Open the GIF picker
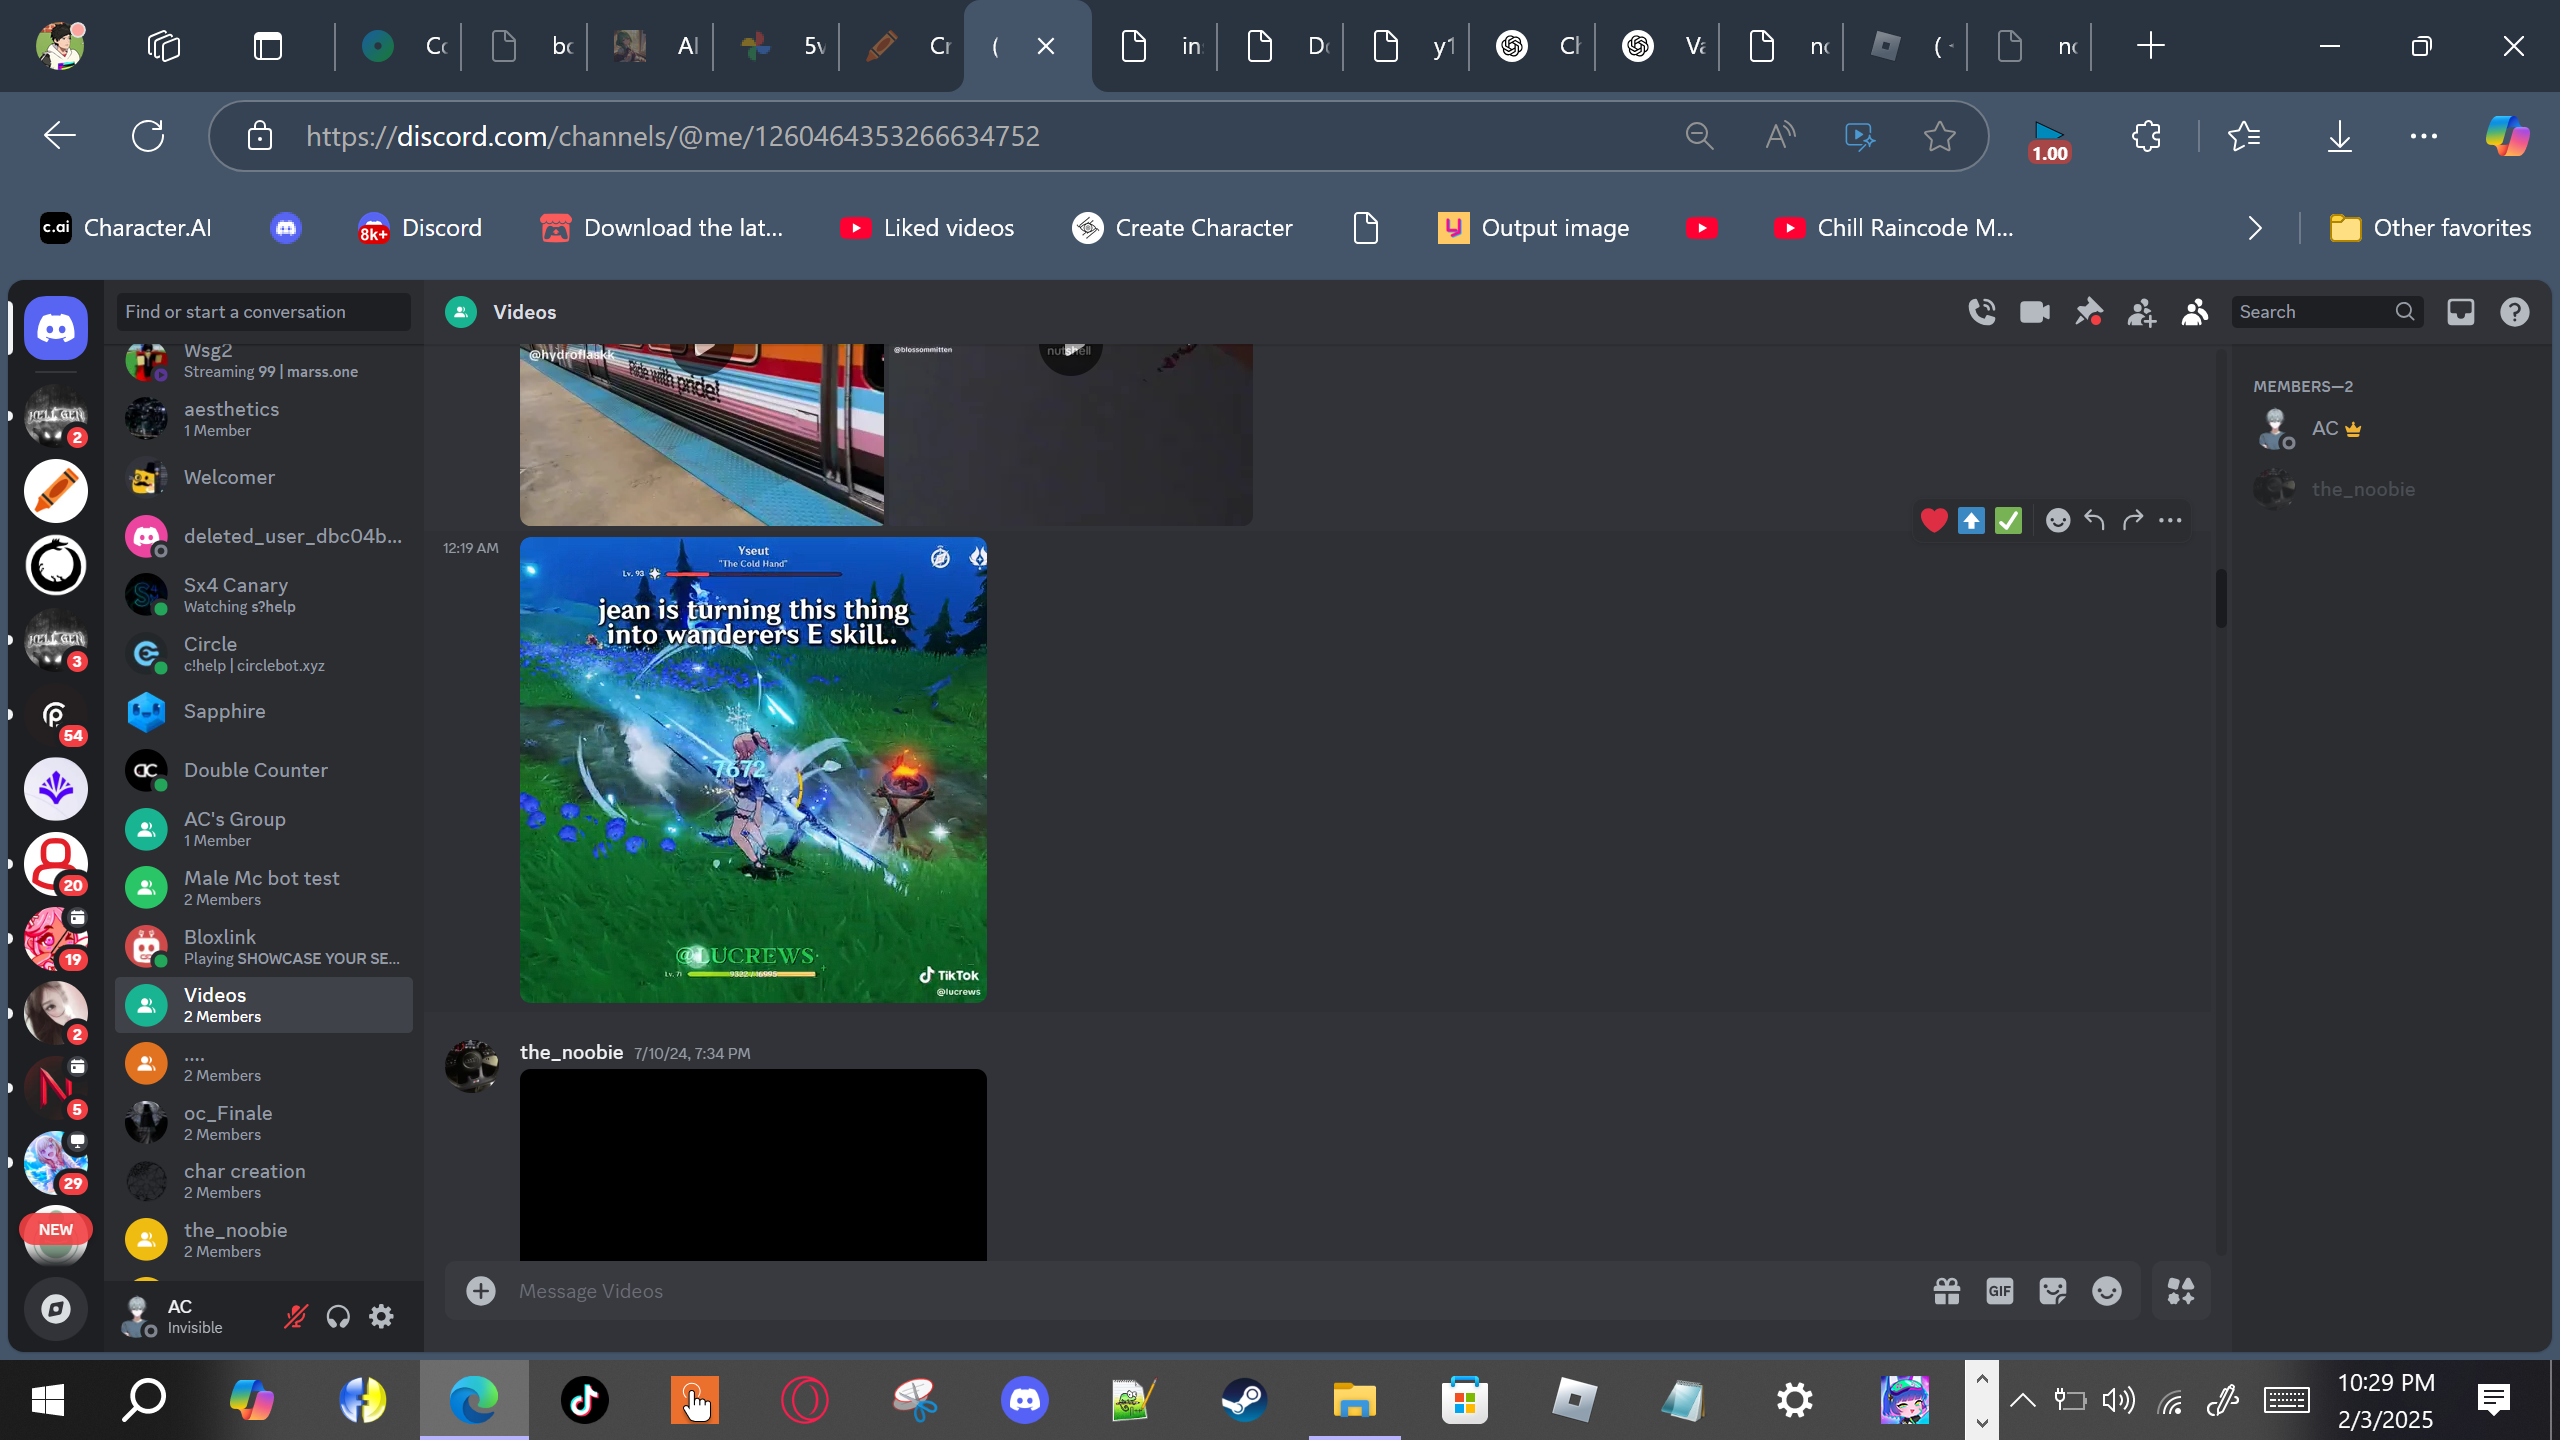The image size is (2560, 1440). click(2000, 1291)
